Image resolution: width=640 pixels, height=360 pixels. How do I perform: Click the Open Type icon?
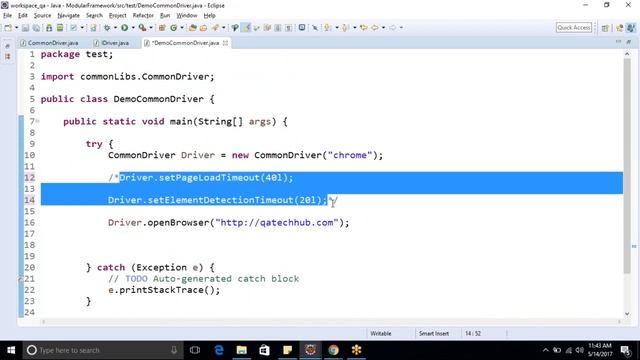193,28
